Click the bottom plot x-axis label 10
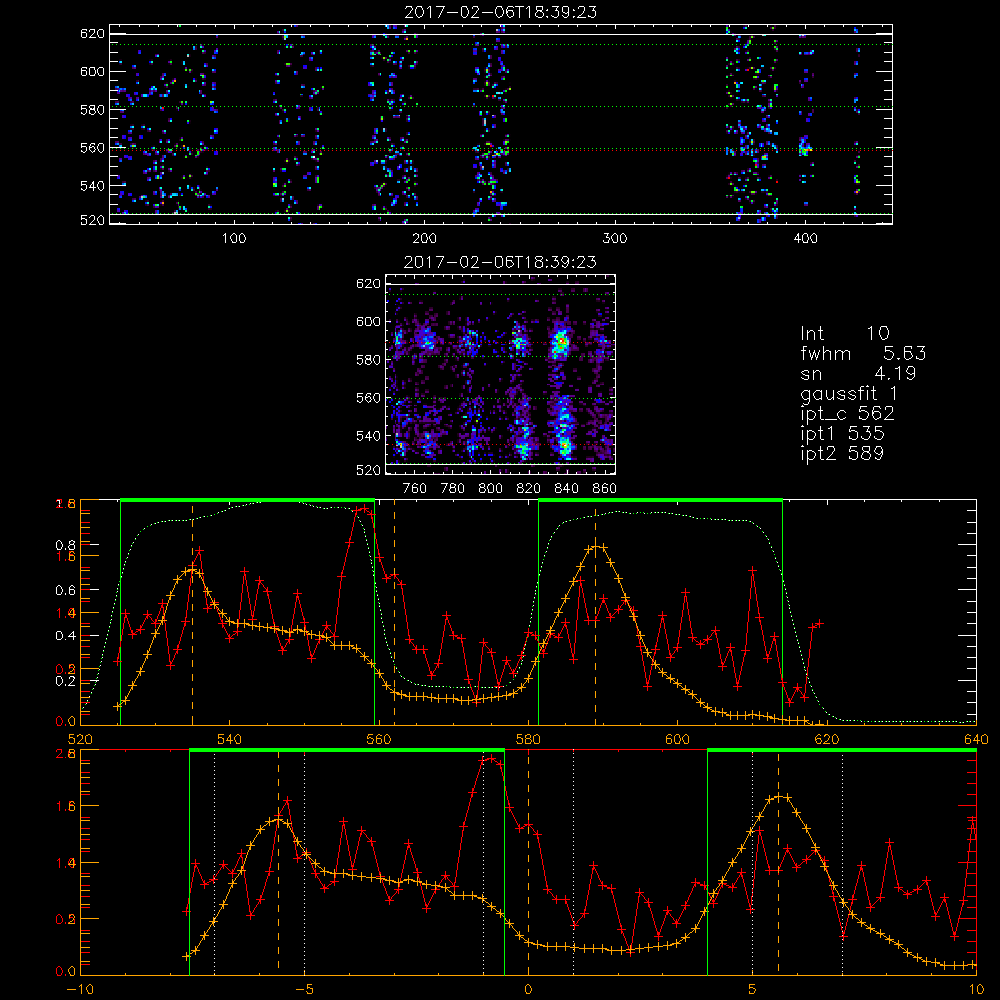 pyautogui.click(x=976, y=990)
